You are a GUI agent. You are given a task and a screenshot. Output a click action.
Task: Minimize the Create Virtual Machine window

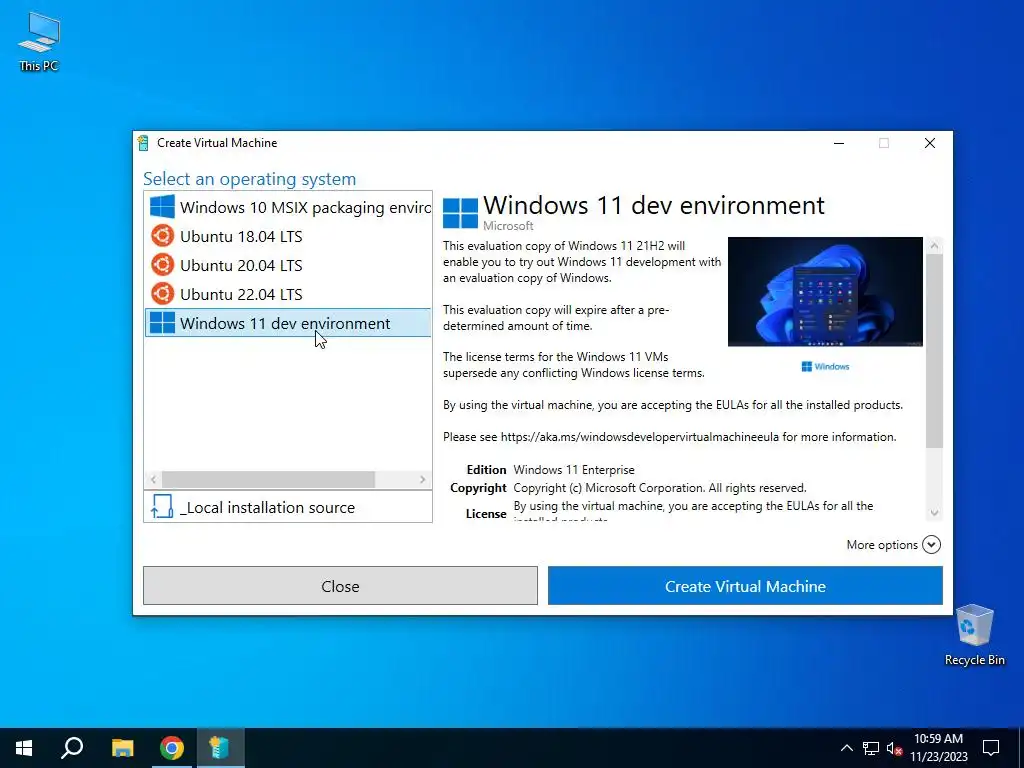tap(839, 143)
